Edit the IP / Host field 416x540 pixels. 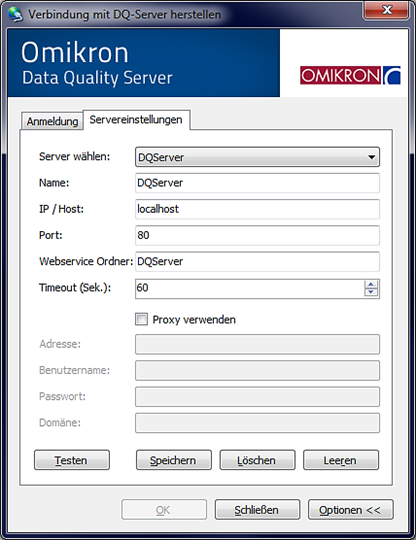[257, 209]
